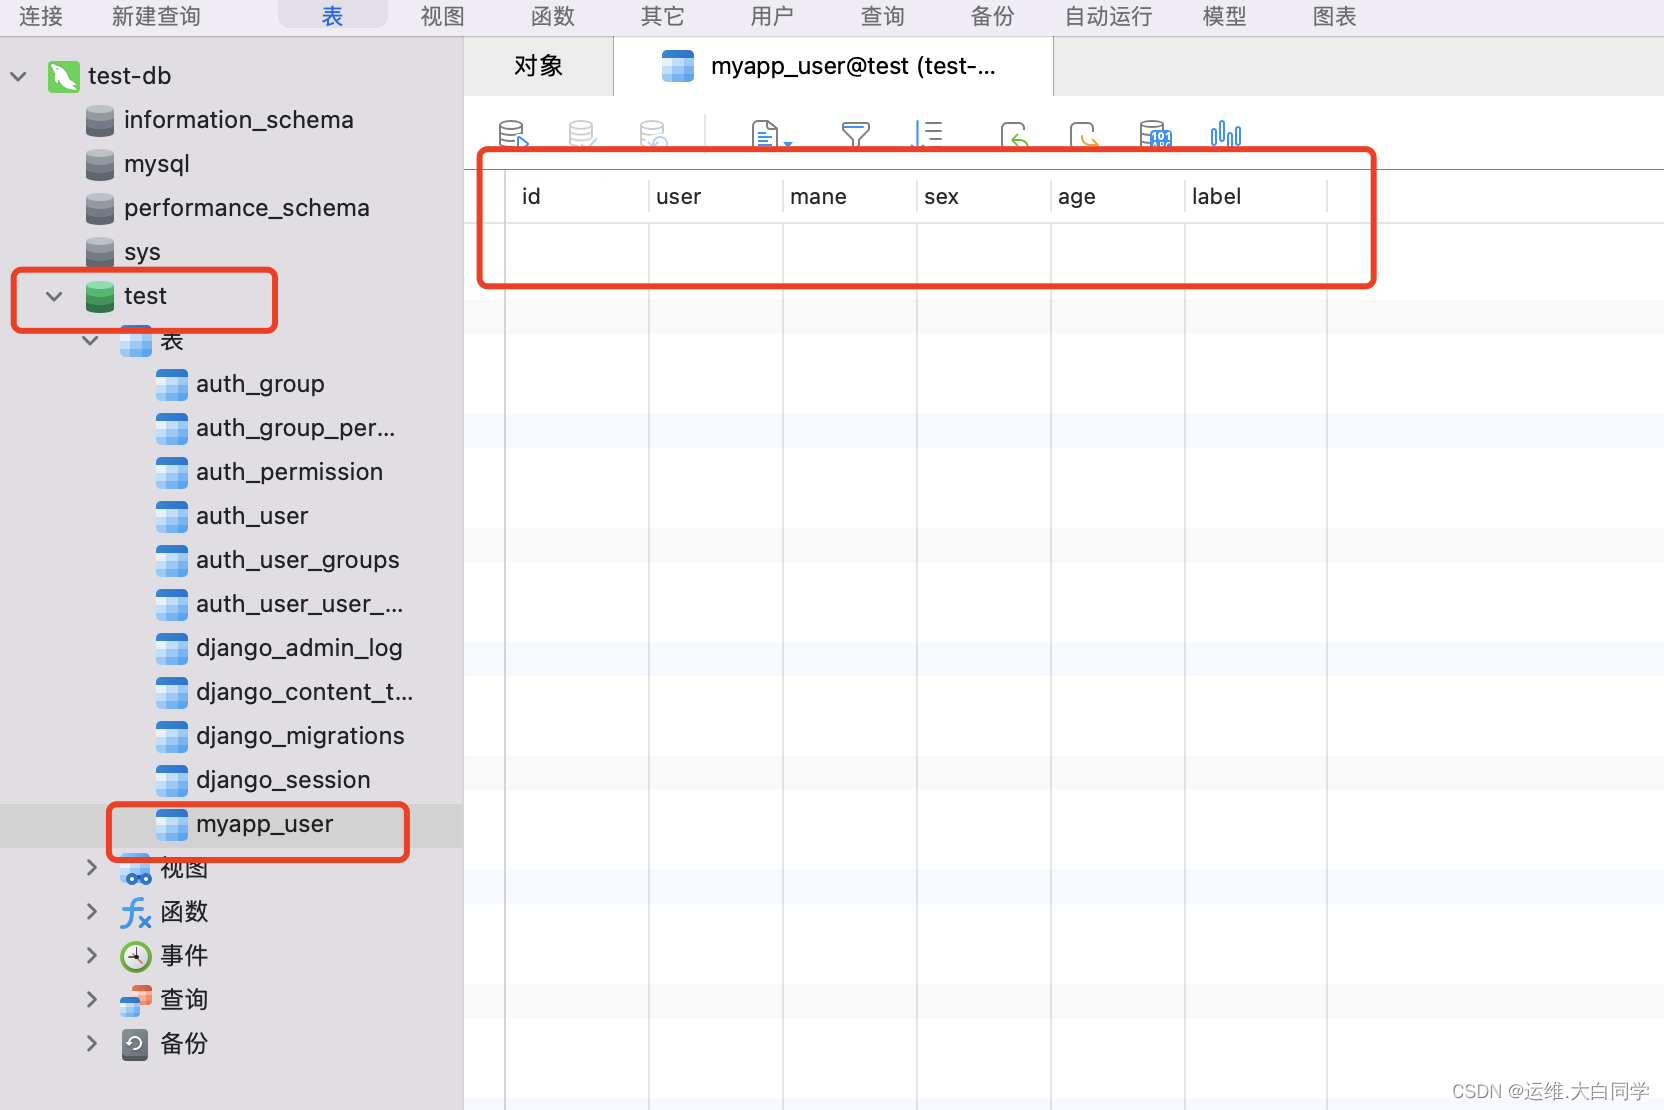Click the sys database icon
The width and height of the screenshot is (1664, 1110).
pyautogui.click(x=100, y=253)
